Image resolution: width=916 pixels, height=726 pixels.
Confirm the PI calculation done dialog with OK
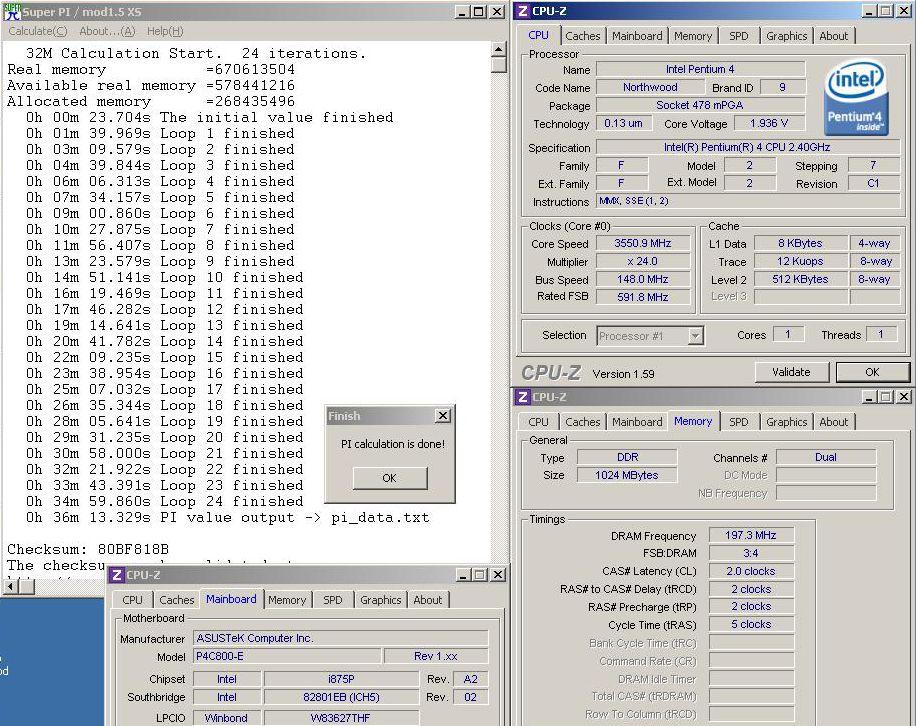tap(390, 478)
